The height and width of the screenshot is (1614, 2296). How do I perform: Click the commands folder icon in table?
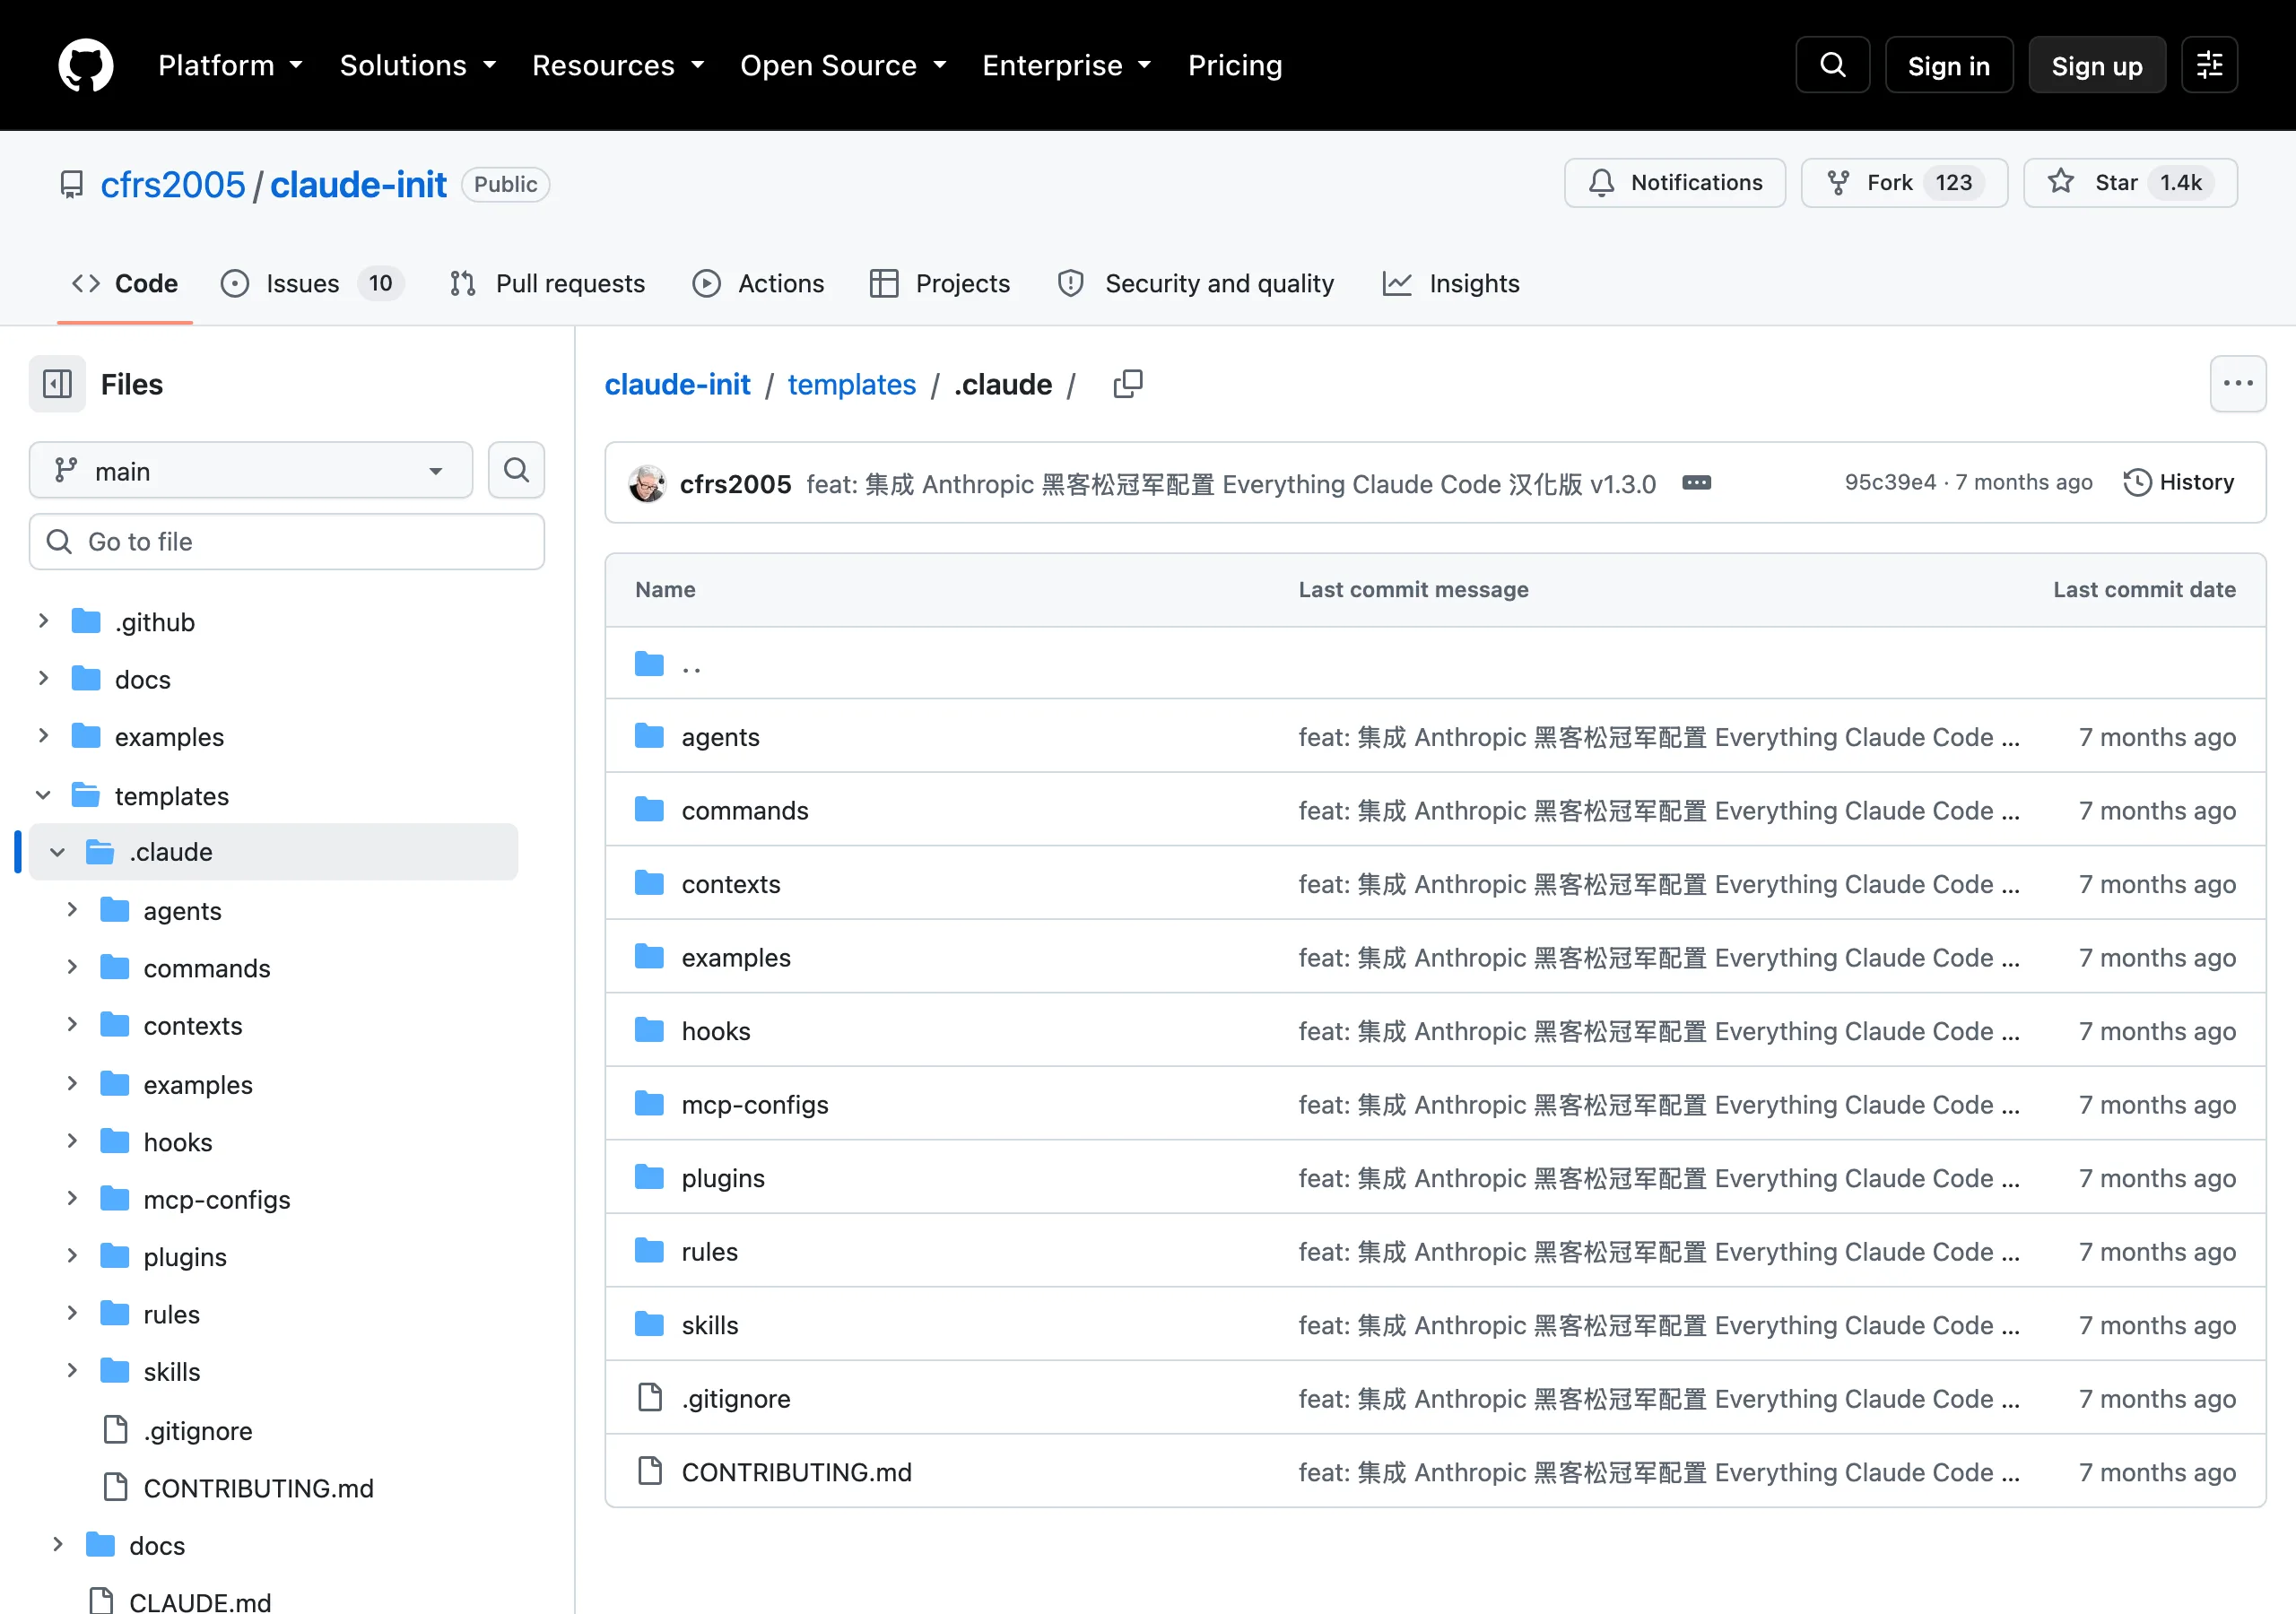[x=649, y=810]
